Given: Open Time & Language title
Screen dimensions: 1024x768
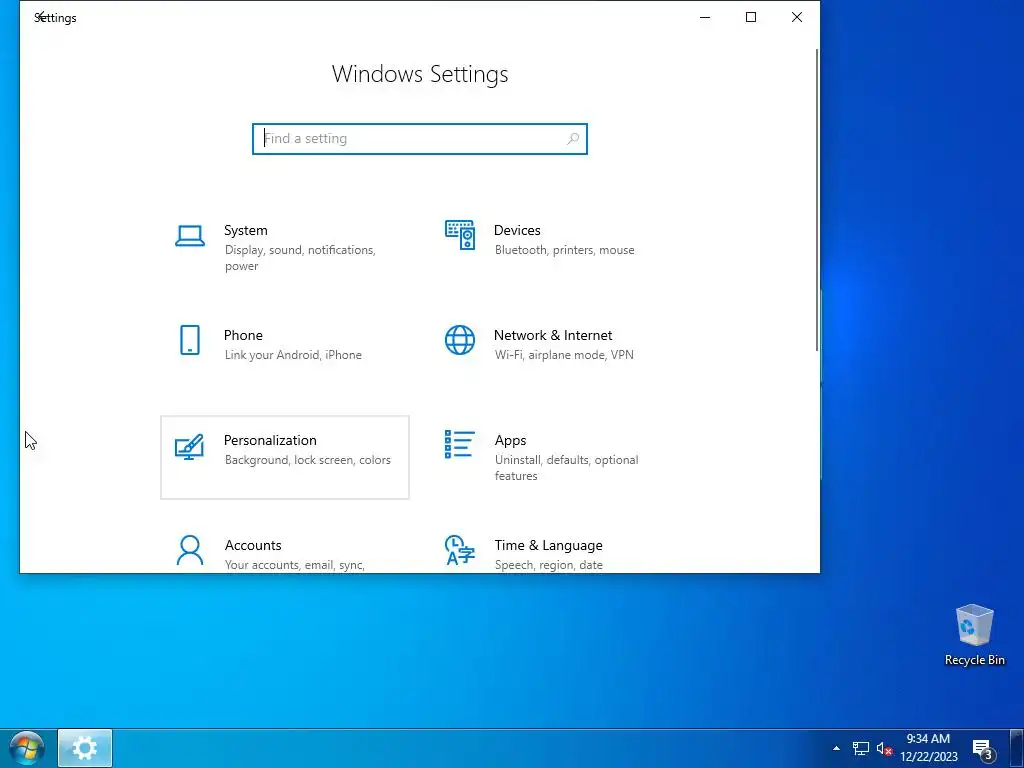Looking at the screenshot, I should [x=549, y=545].
